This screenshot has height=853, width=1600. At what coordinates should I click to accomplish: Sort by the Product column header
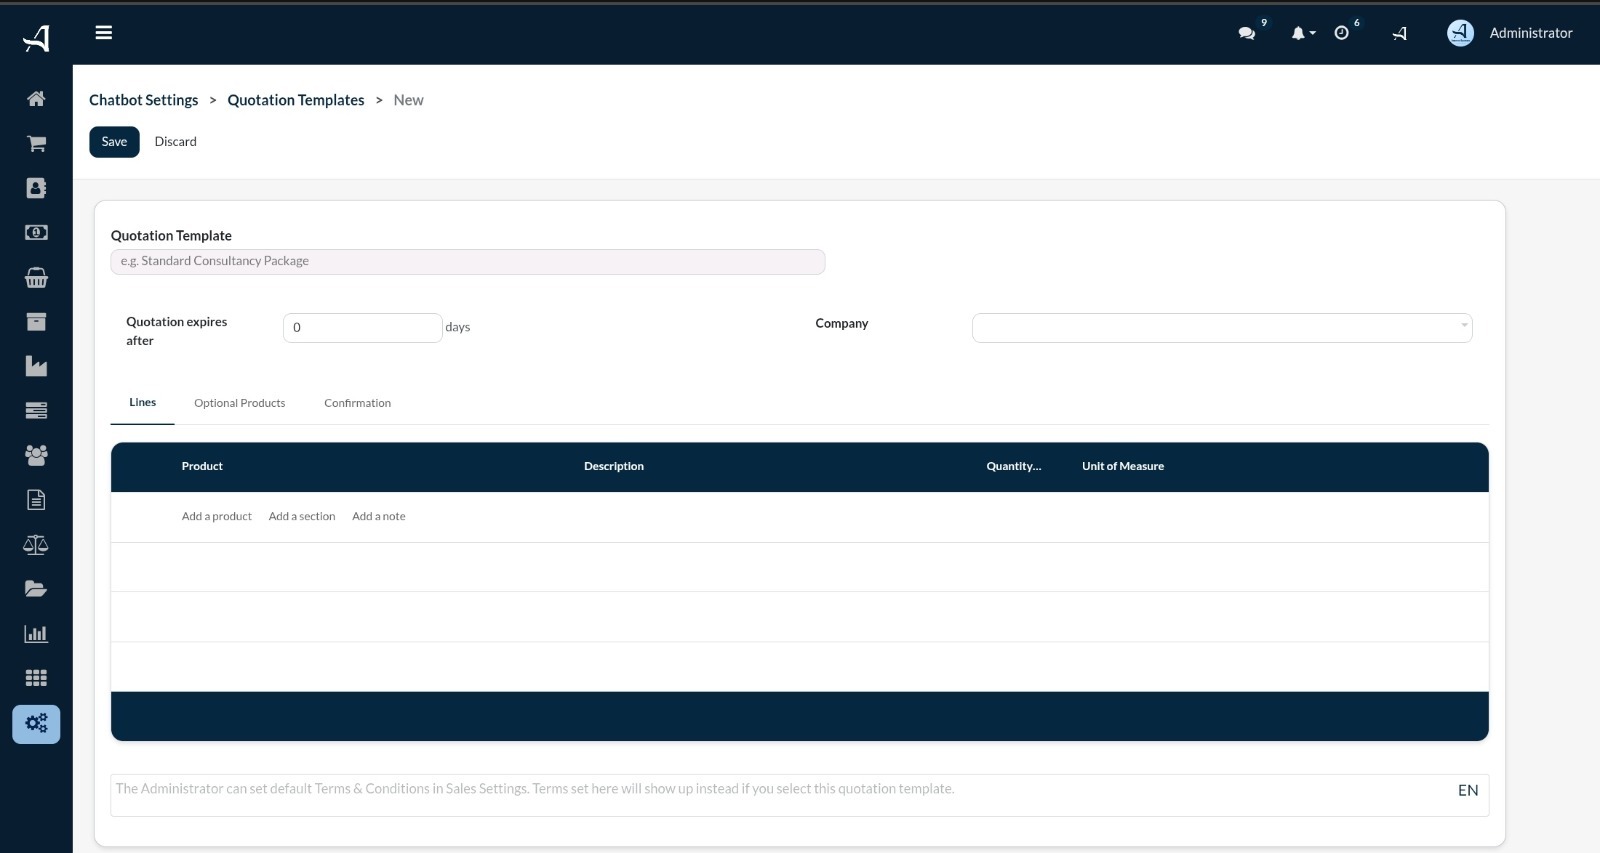202,467
